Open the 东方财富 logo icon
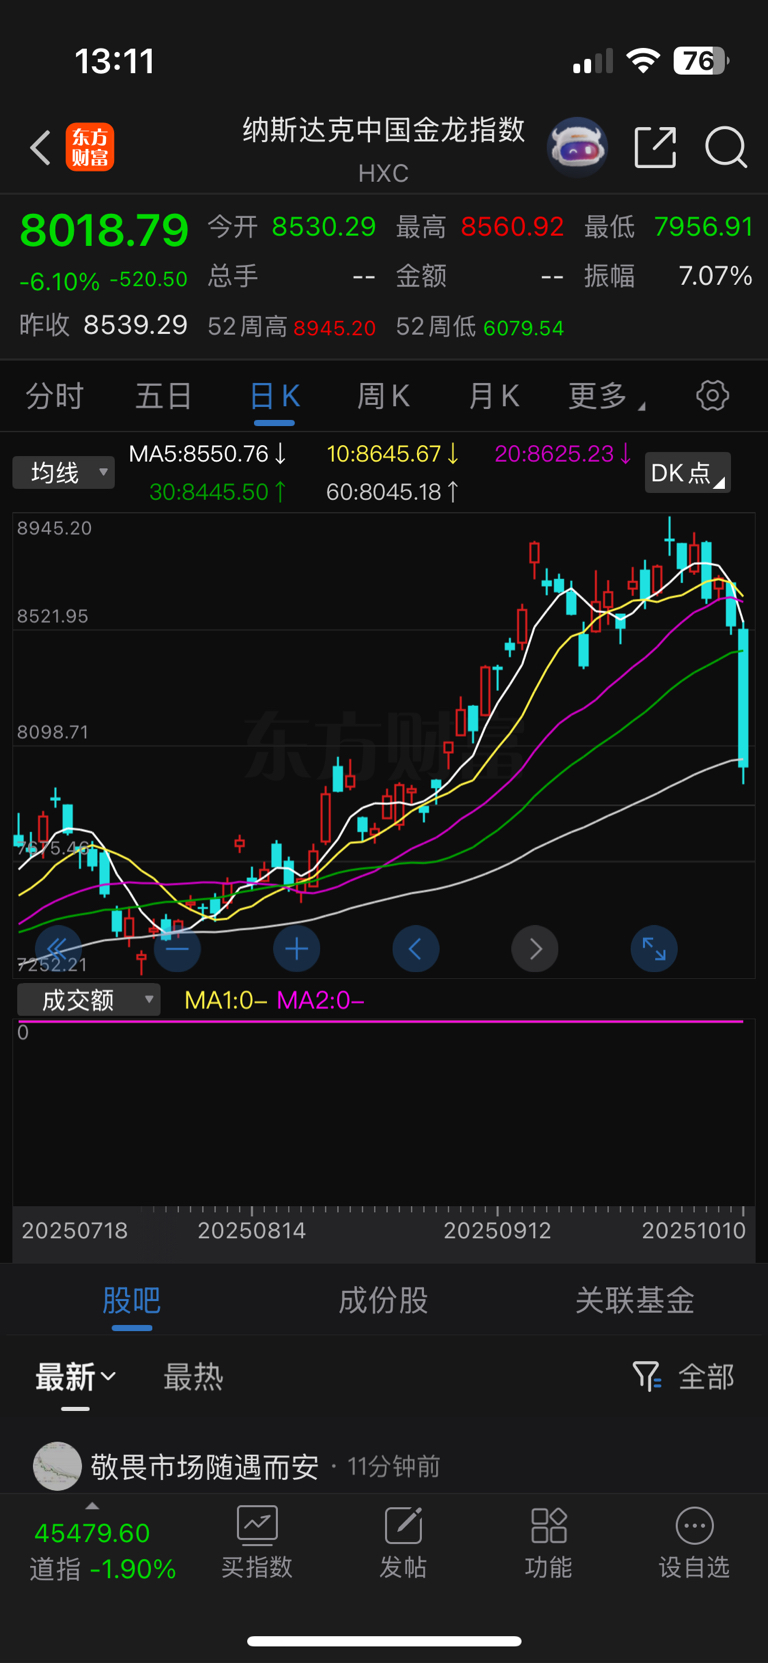This screenshot has height=1663, width=768. [x=90, y=147]
